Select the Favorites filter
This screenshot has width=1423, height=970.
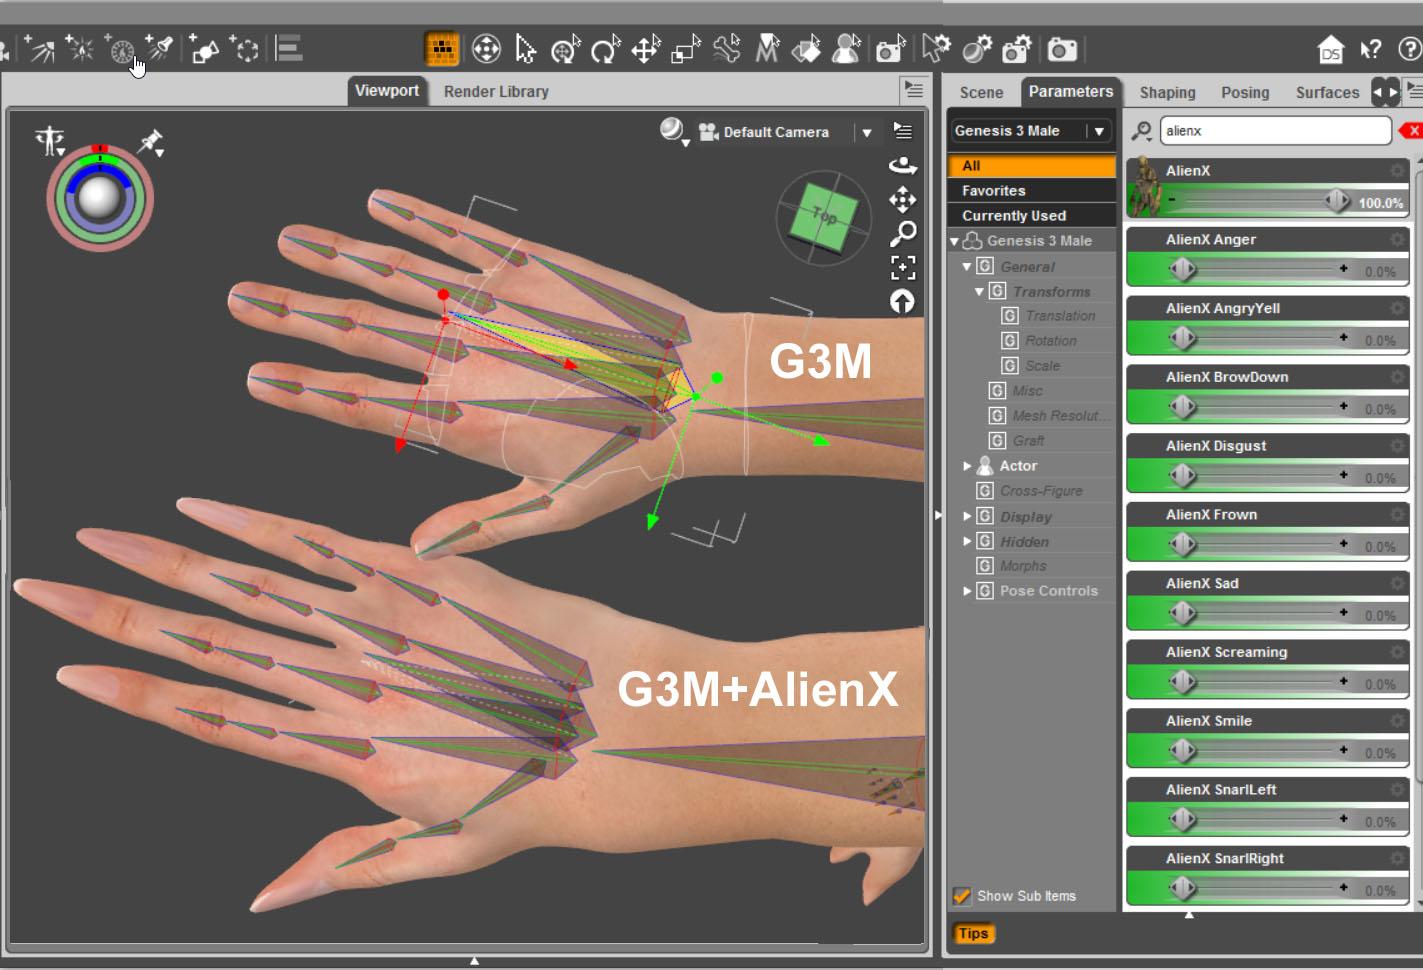point(1031,191)
